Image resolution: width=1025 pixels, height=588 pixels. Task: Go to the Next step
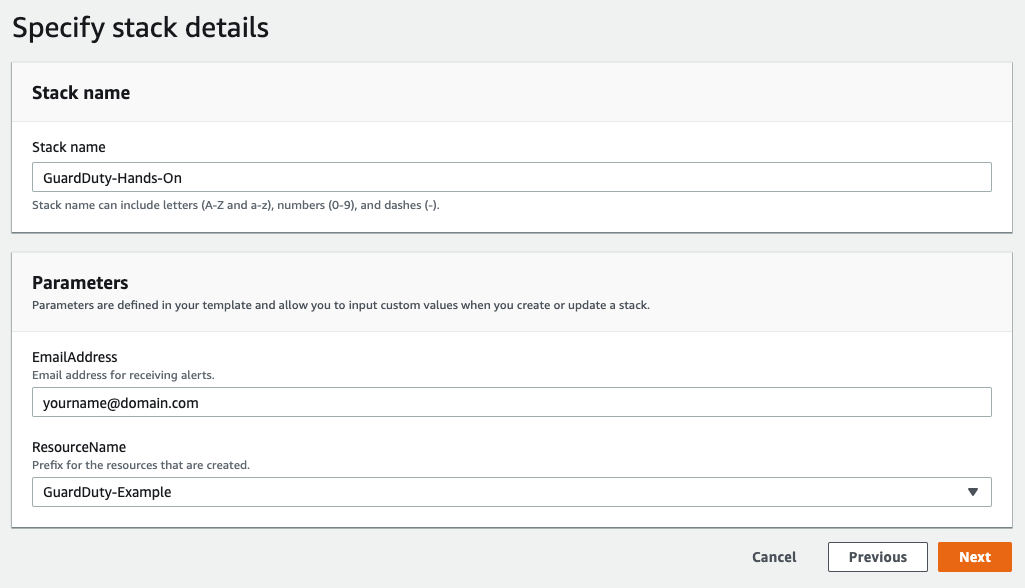coord(975,557)
